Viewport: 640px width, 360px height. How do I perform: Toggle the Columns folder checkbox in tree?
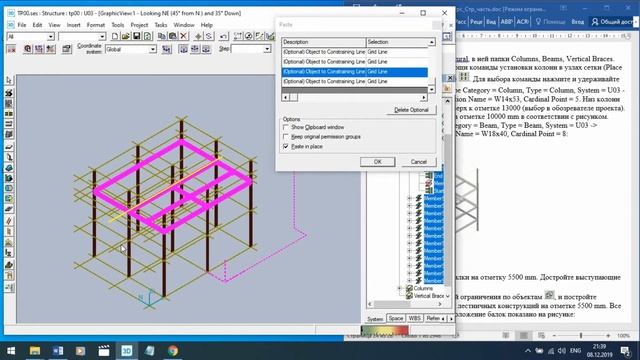409,288
